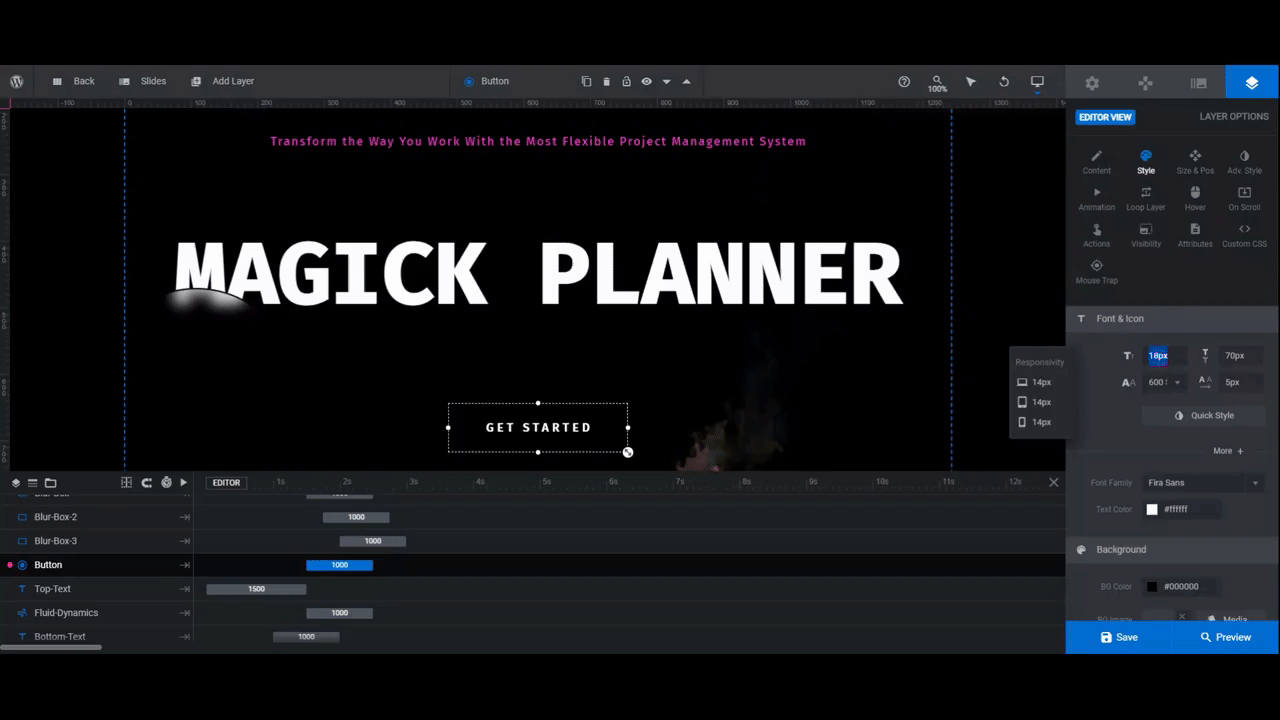Click the Back button
The width and height of the screenshot is (1280, 720).
coord(74,82)
